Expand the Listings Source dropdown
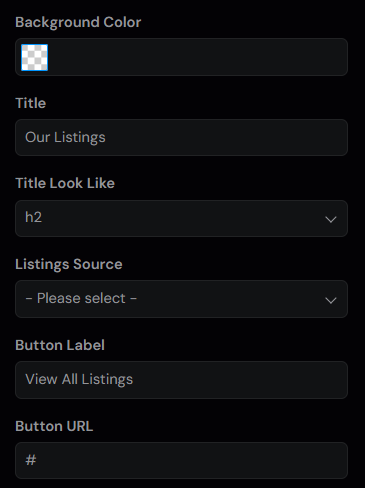365x488 pixels. (x=181, y=299)
